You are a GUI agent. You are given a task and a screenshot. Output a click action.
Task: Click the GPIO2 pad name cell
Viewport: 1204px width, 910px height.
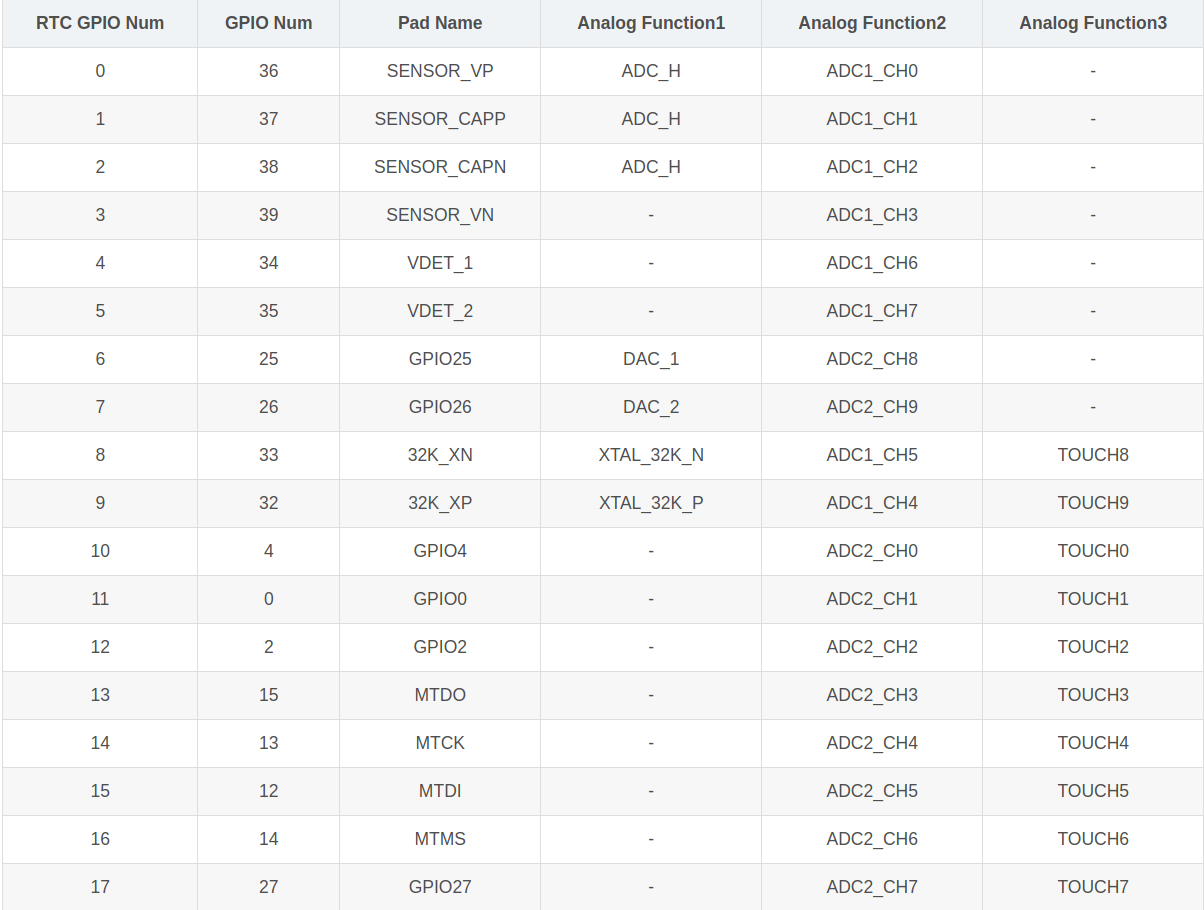(x=440, y=647)
